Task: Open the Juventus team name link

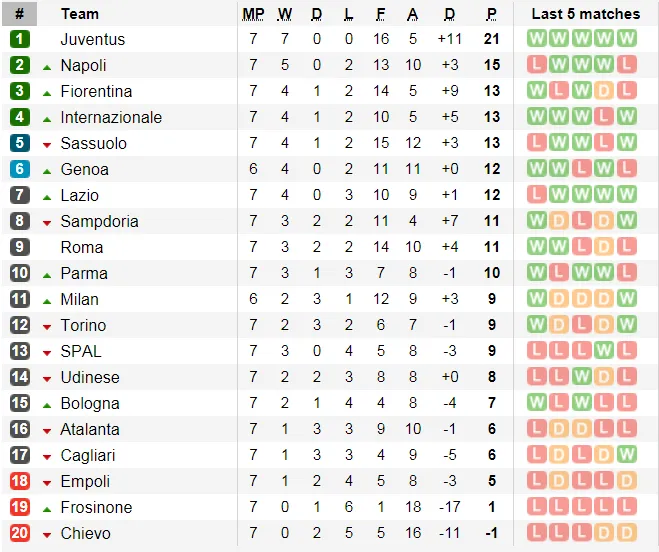Action: pos(93,39)
